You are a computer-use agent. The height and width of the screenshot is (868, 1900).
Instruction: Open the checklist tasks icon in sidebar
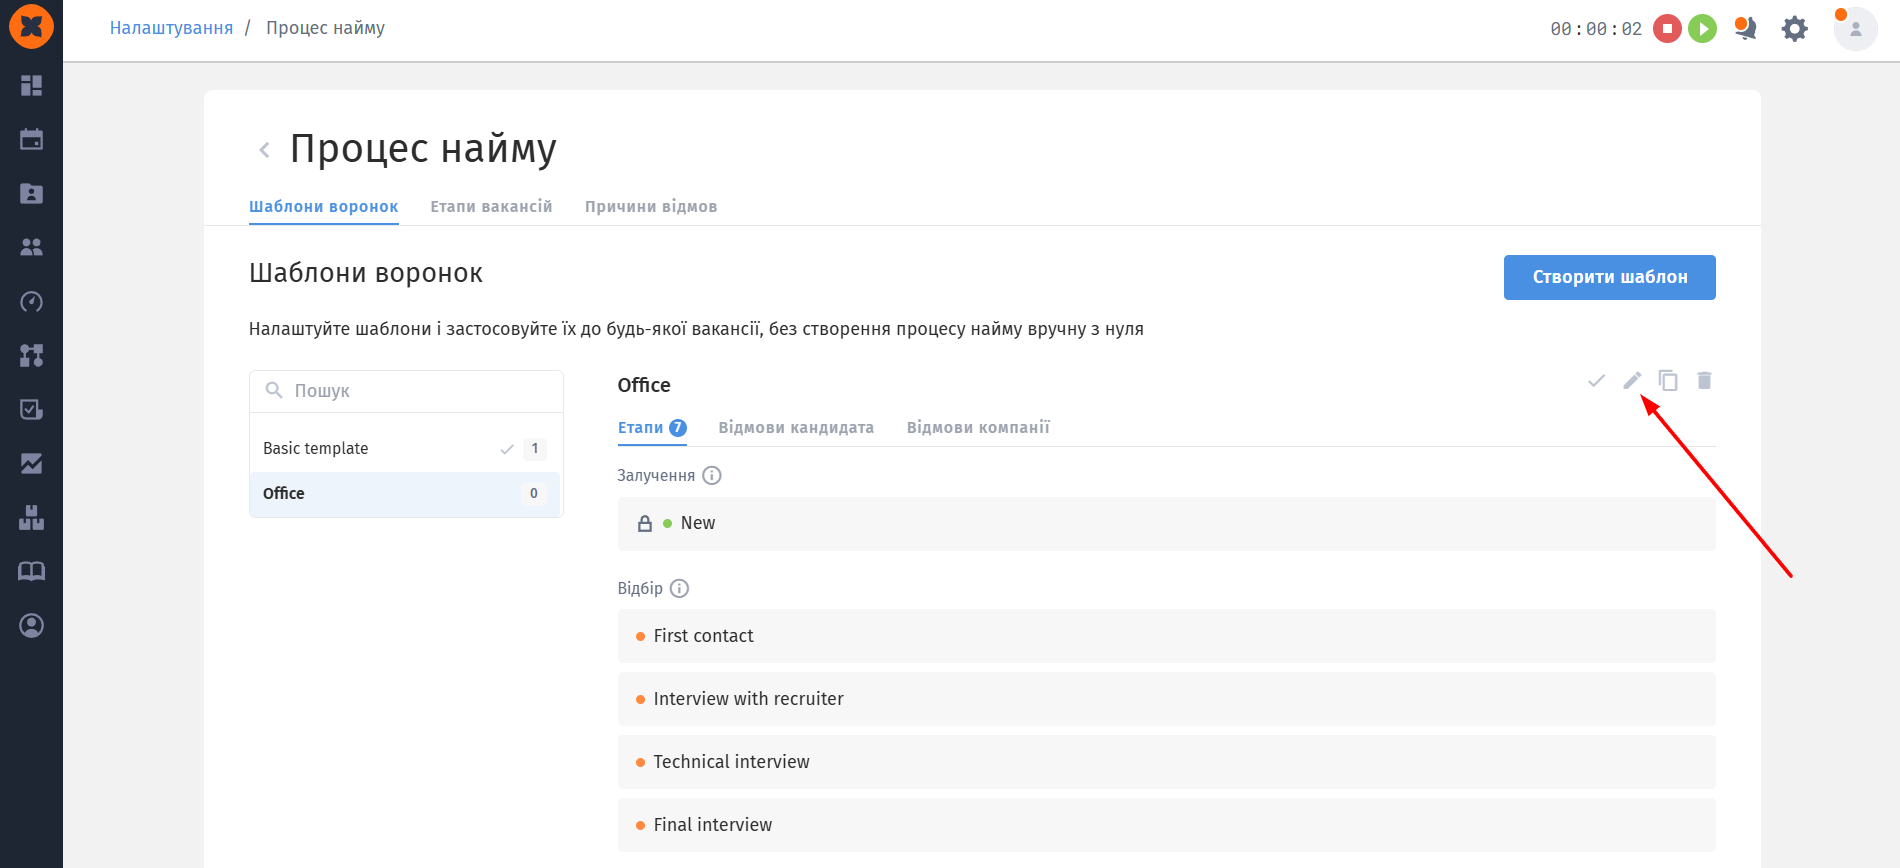(x=31, y=409)
